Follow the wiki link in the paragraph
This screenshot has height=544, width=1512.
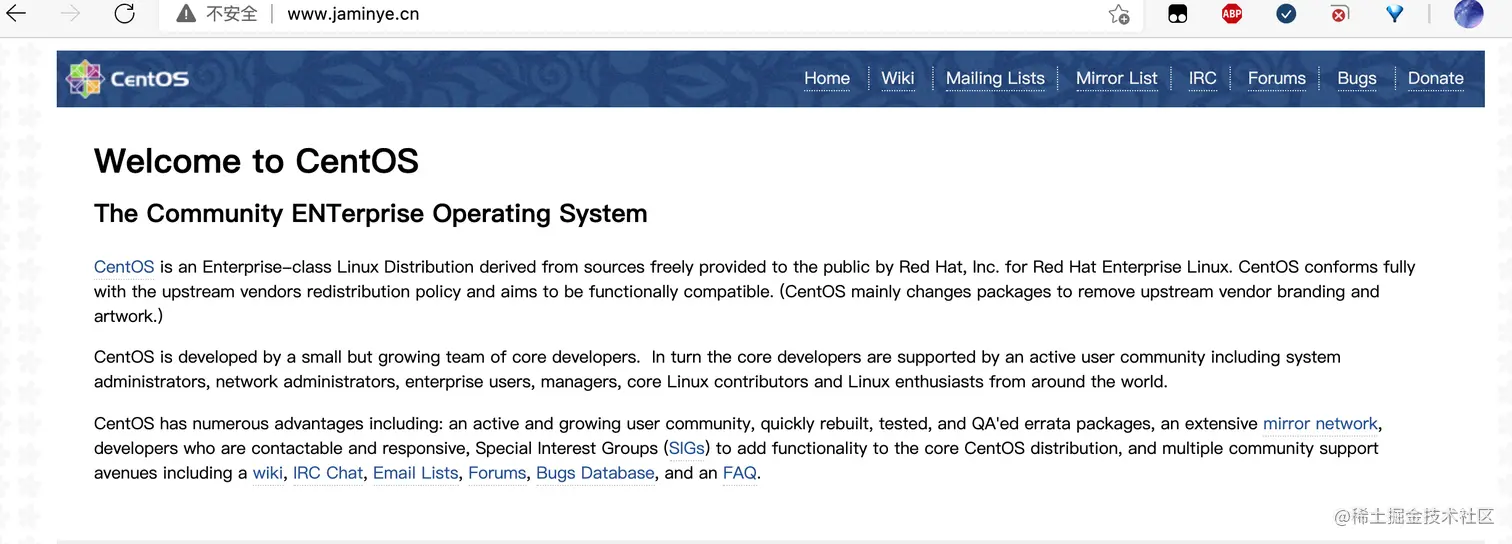tap(267, 473)
